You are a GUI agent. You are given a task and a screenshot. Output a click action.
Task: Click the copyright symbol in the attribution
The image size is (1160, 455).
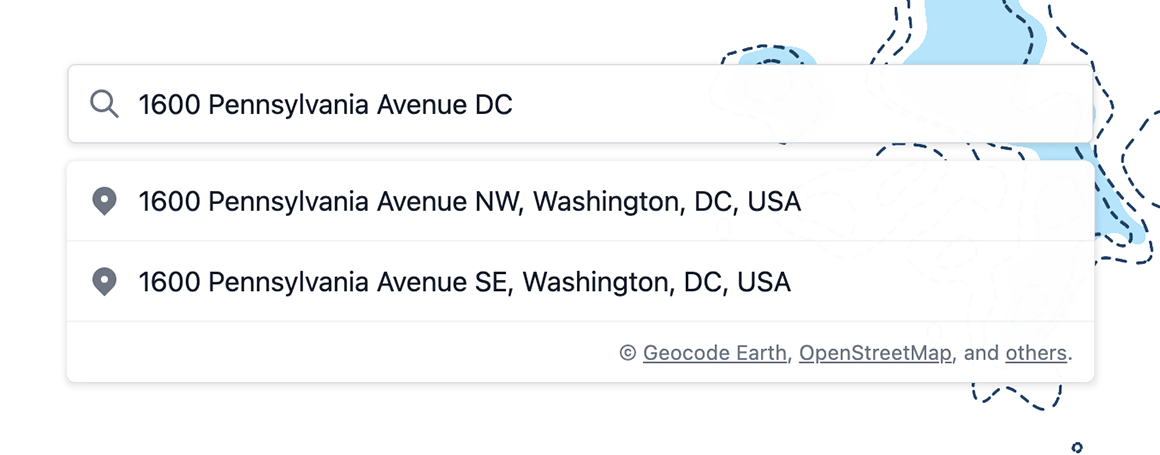(x=628, y=353)
